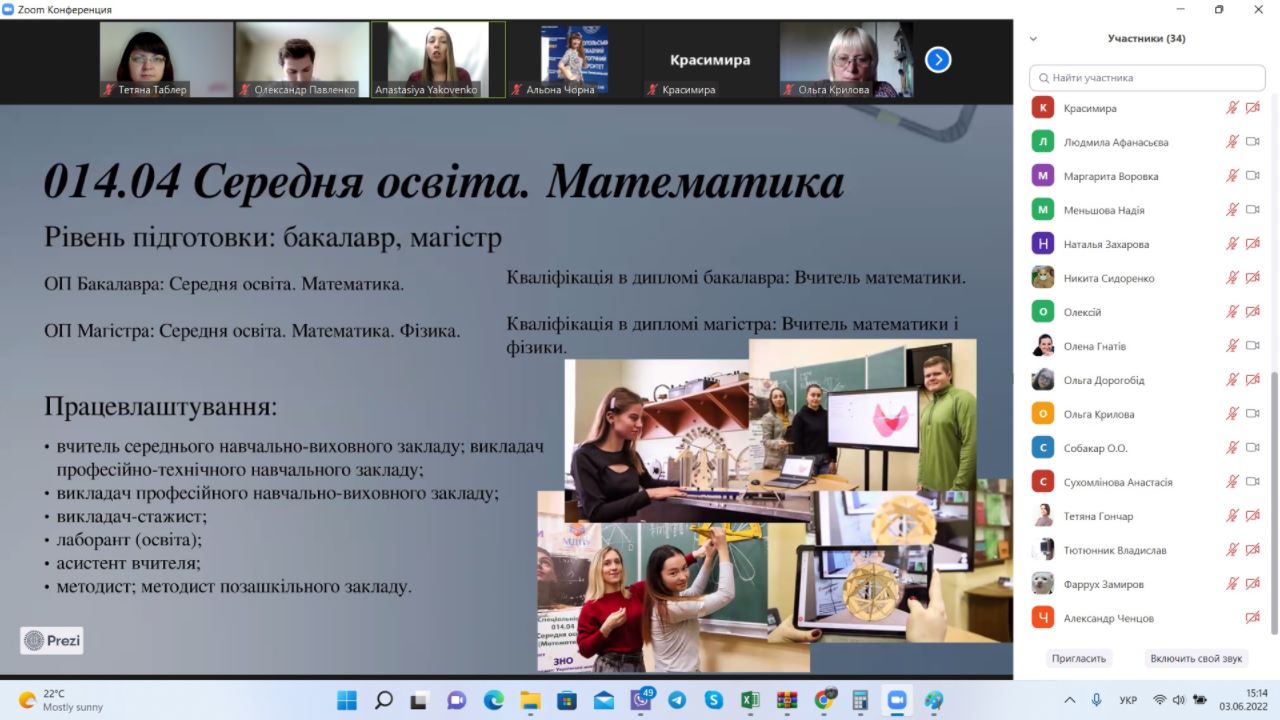Click the Включить свой звук button

coord(1196,659)
